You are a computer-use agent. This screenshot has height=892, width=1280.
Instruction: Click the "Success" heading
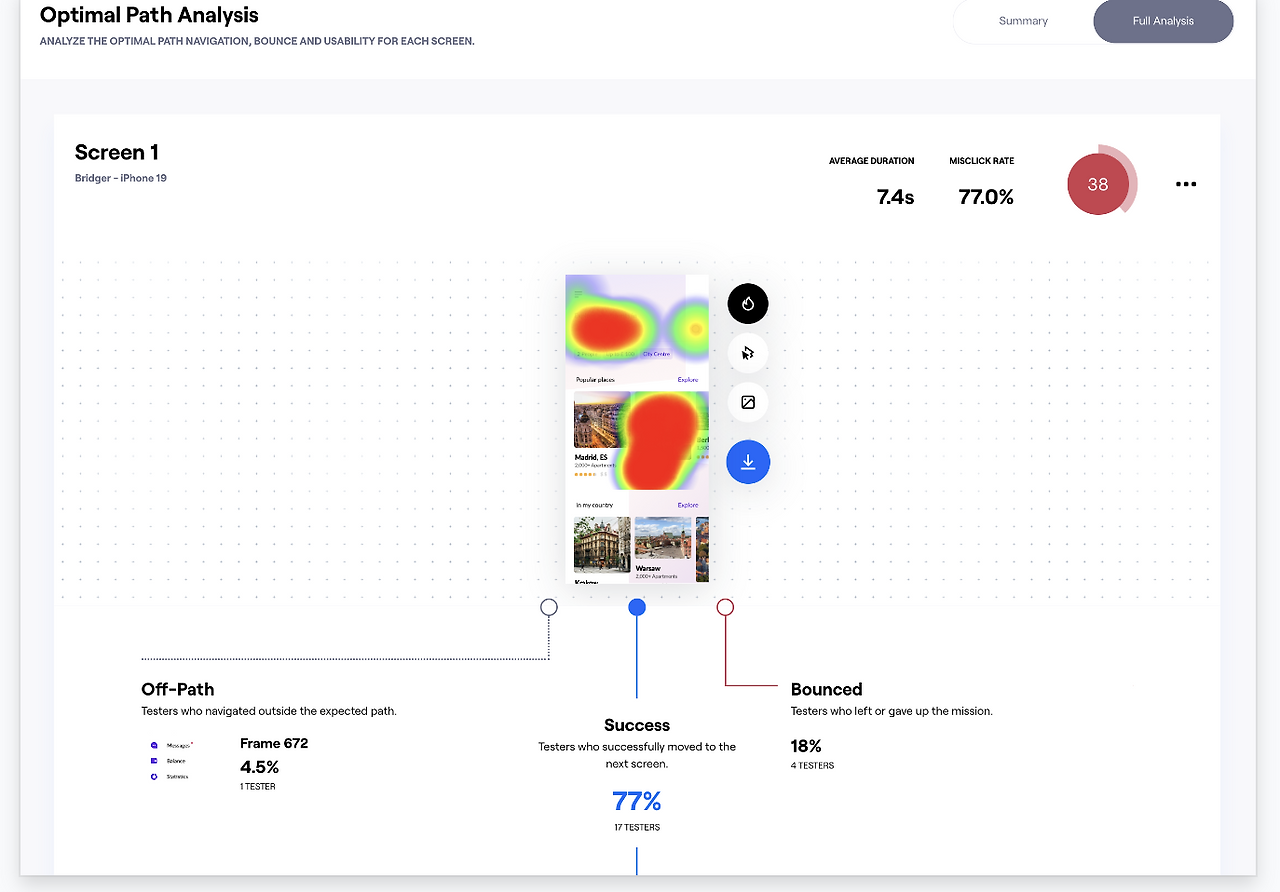coord(637,725)
